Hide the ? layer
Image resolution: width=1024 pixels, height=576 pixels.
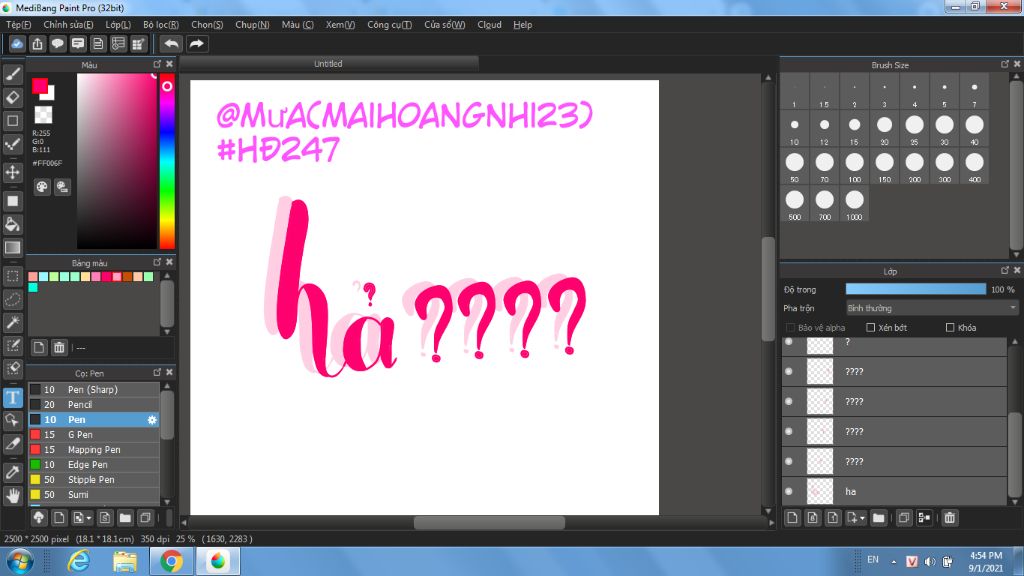click(x=789, y=342)
